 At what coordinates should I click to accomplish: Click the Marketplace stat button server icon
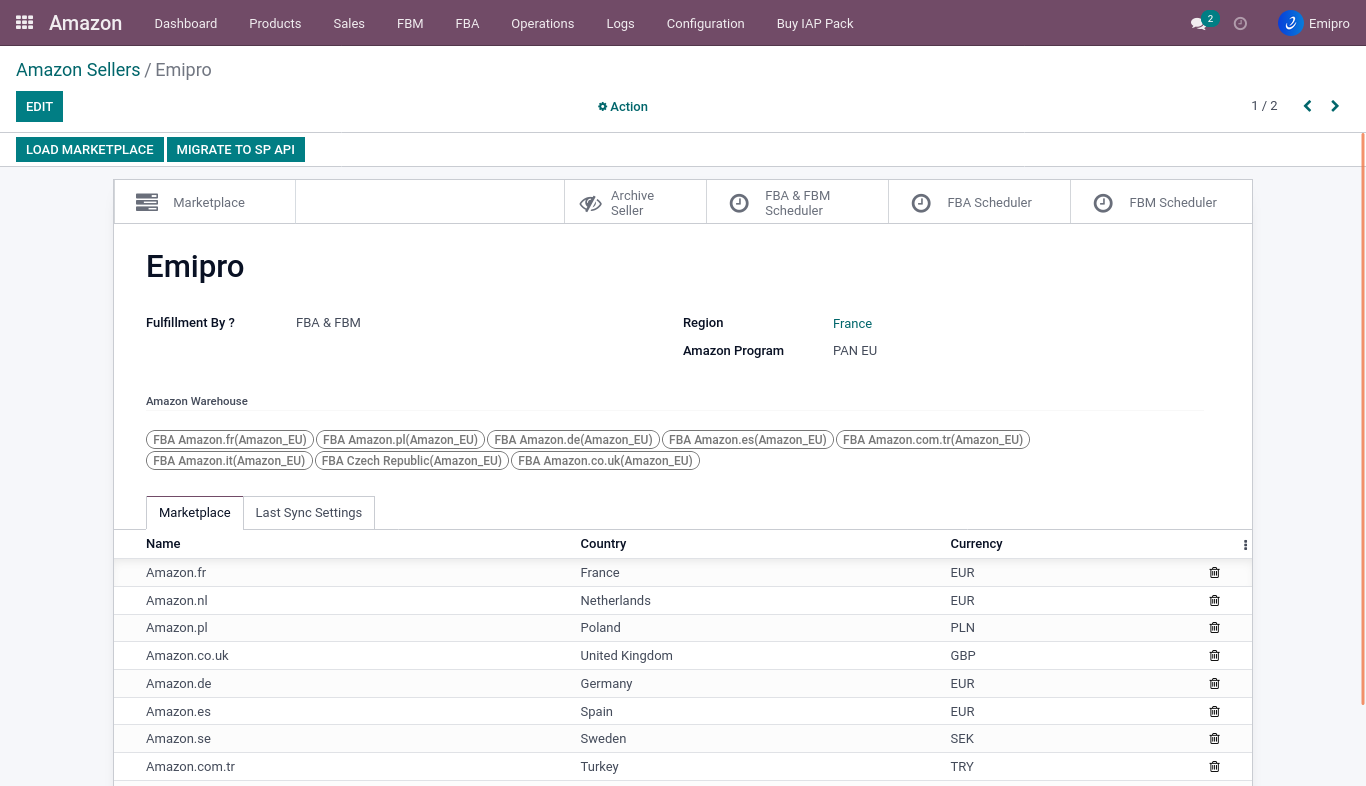(x=147, y=202)
